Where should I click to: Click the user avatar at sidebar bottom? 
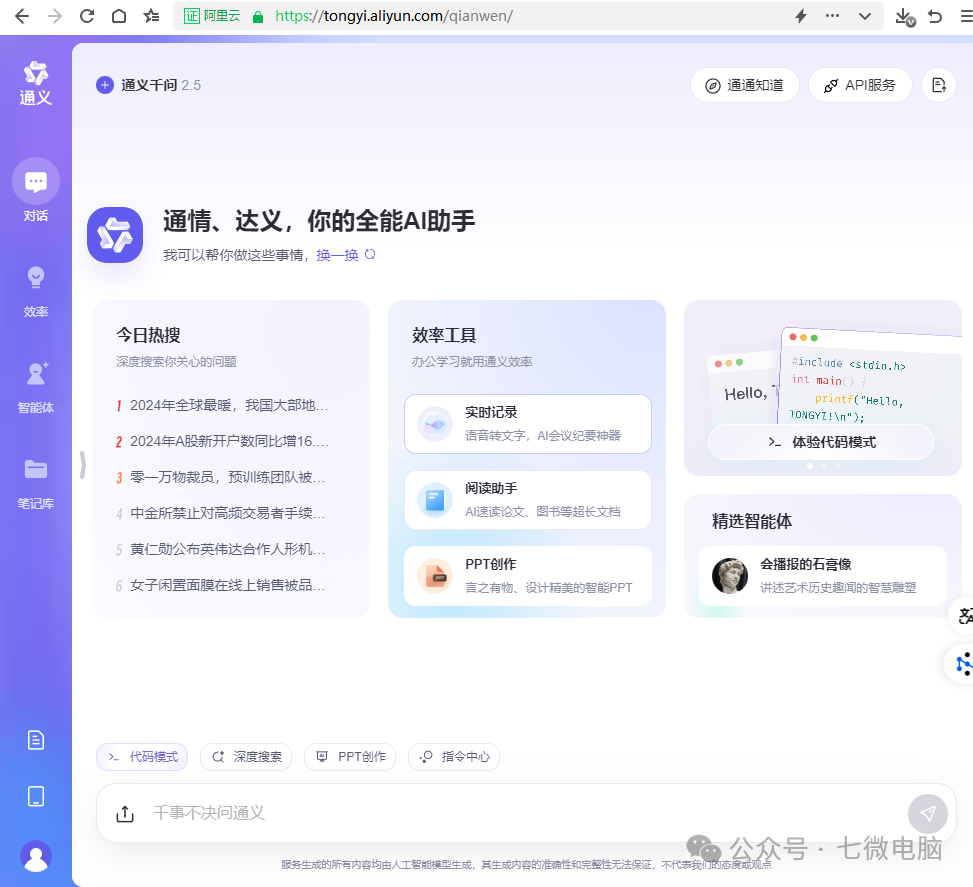click(x=36, y=857)
